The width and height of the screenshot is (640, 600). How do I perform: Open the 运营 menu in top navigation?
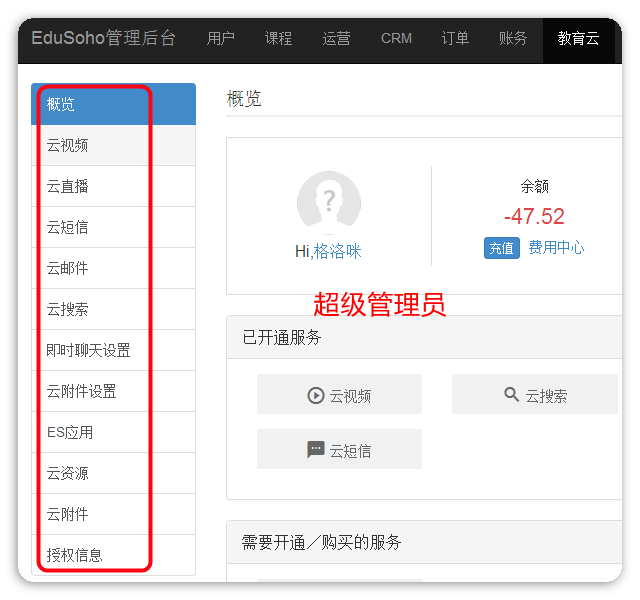pos(336,38)
